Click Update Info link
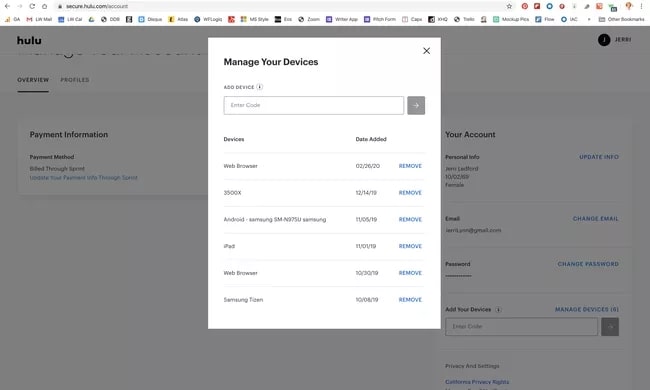This screenshot has height=390, width=650. point(599,157)
